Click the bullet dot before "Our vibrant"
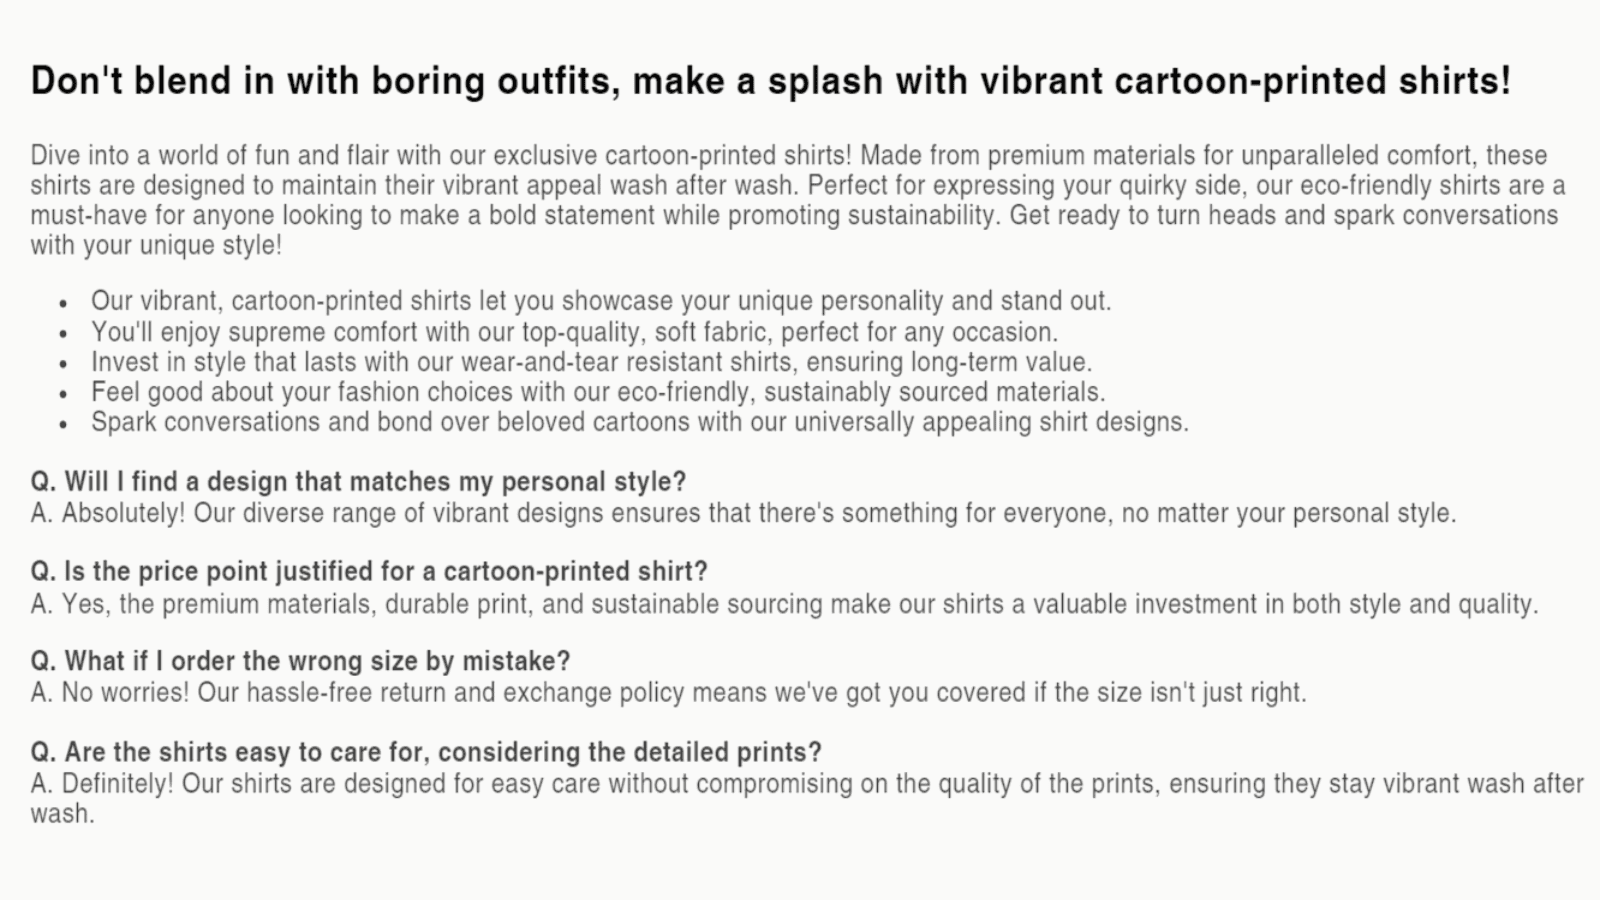Screen dimensions: 1600x900 63,303
